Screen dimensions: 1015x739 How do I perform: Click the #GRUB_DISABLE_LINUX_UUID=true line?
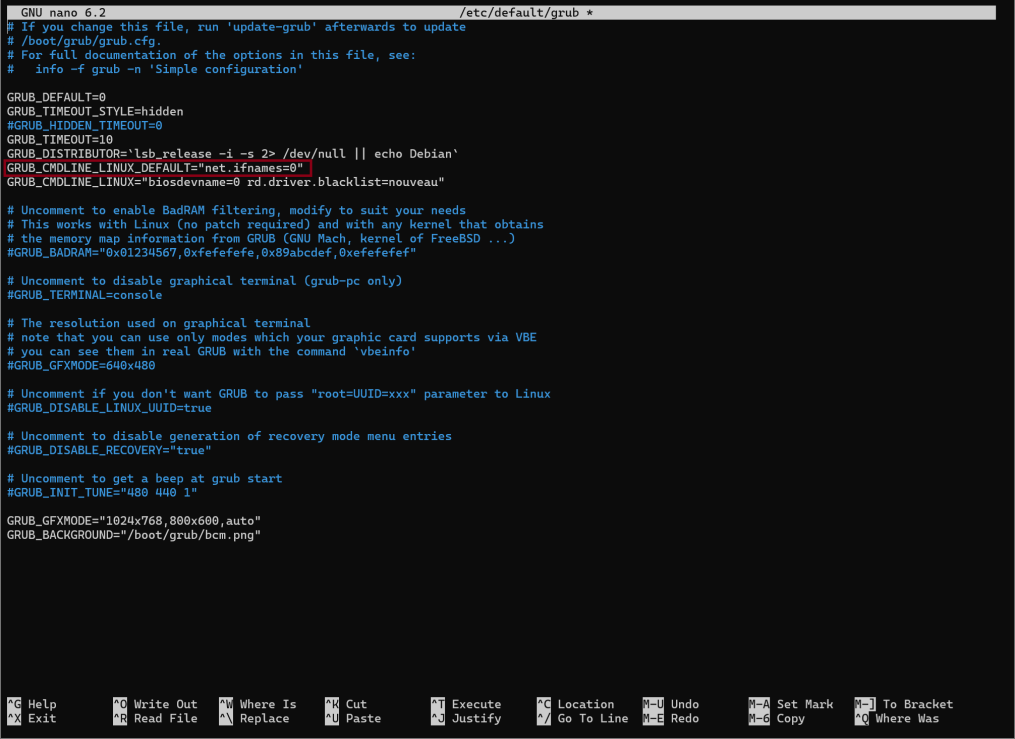[109, 408]
